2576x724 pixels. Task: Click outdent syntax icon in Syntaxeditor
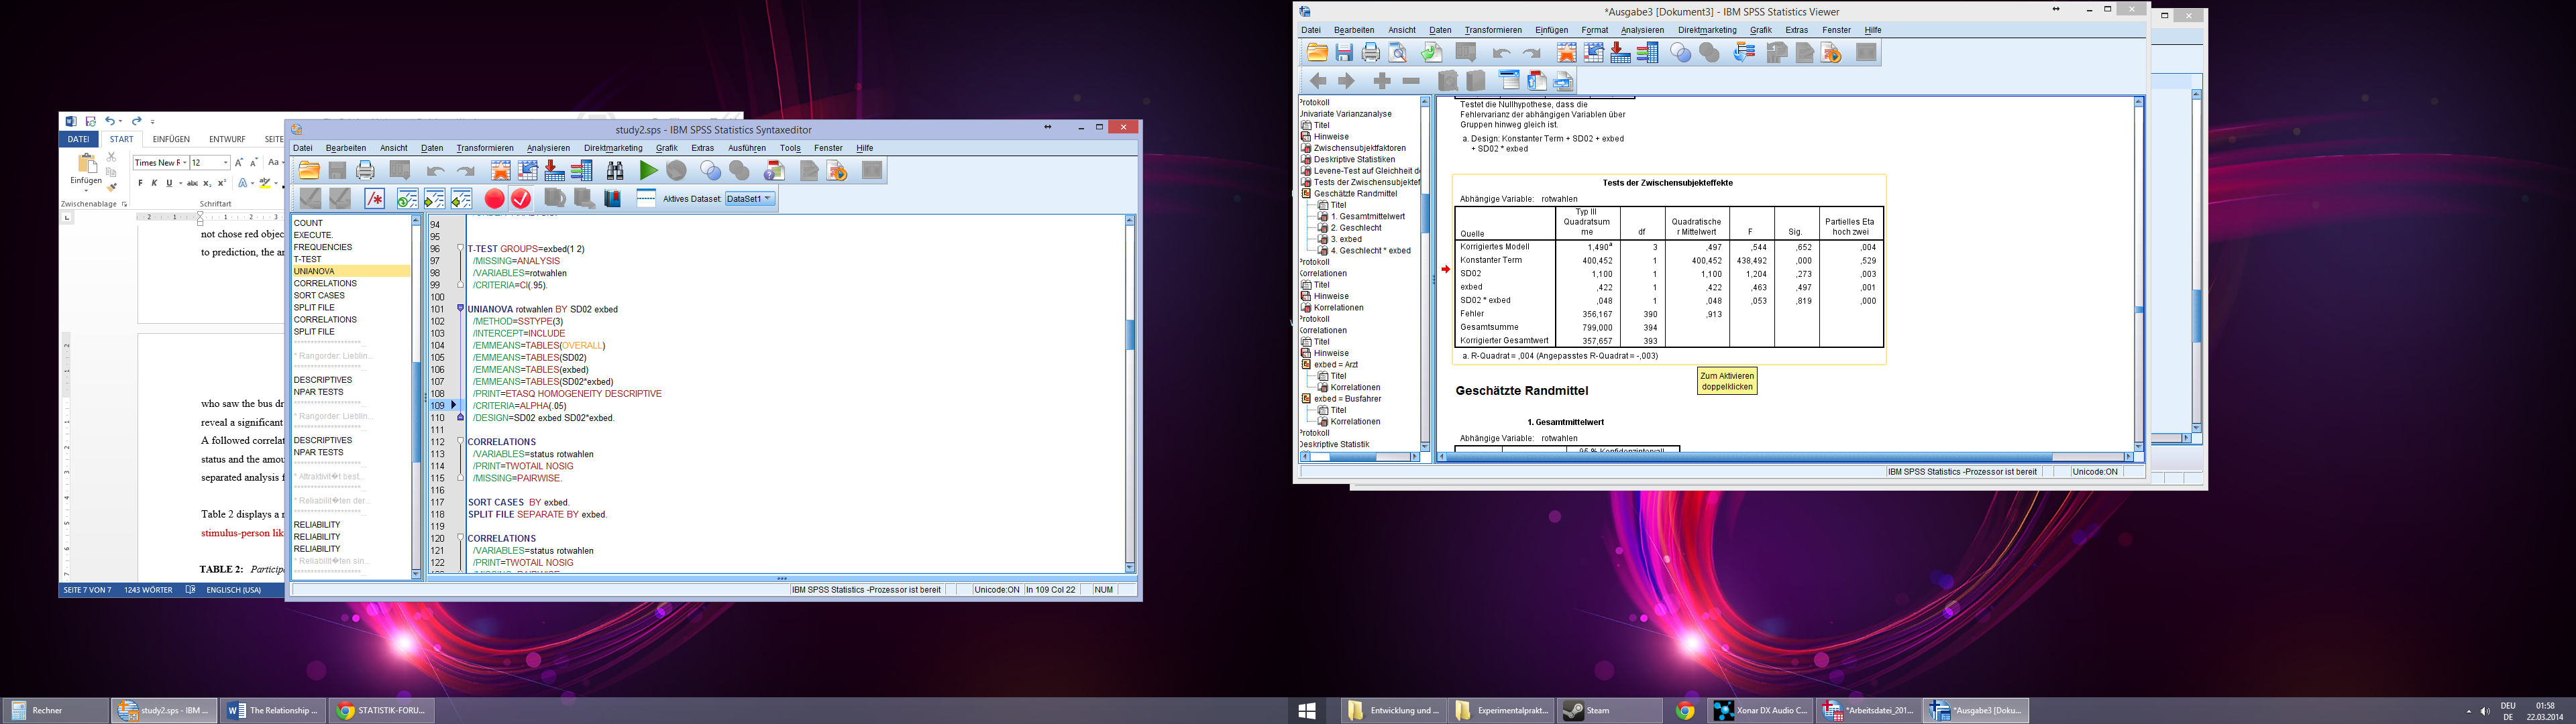[x=462, y=199]
